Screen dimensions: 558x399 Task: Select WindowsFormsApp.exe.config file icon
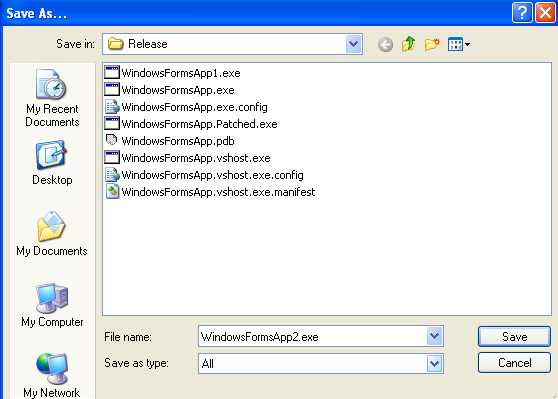[x=112, y=106]
